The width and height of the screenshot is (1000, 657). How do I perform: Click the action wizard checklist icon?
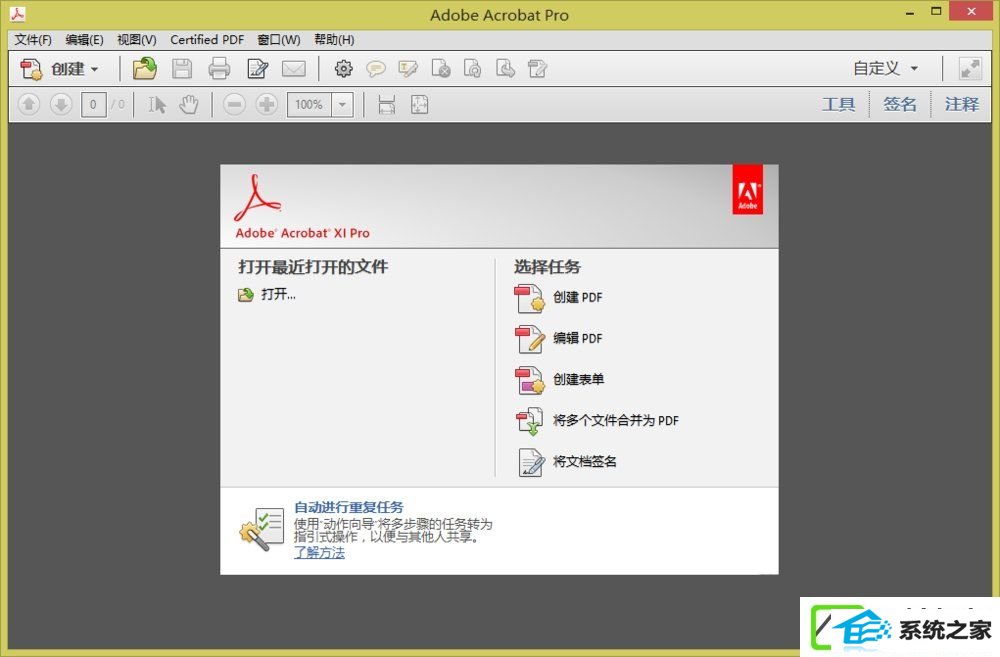tap(261, 528)
